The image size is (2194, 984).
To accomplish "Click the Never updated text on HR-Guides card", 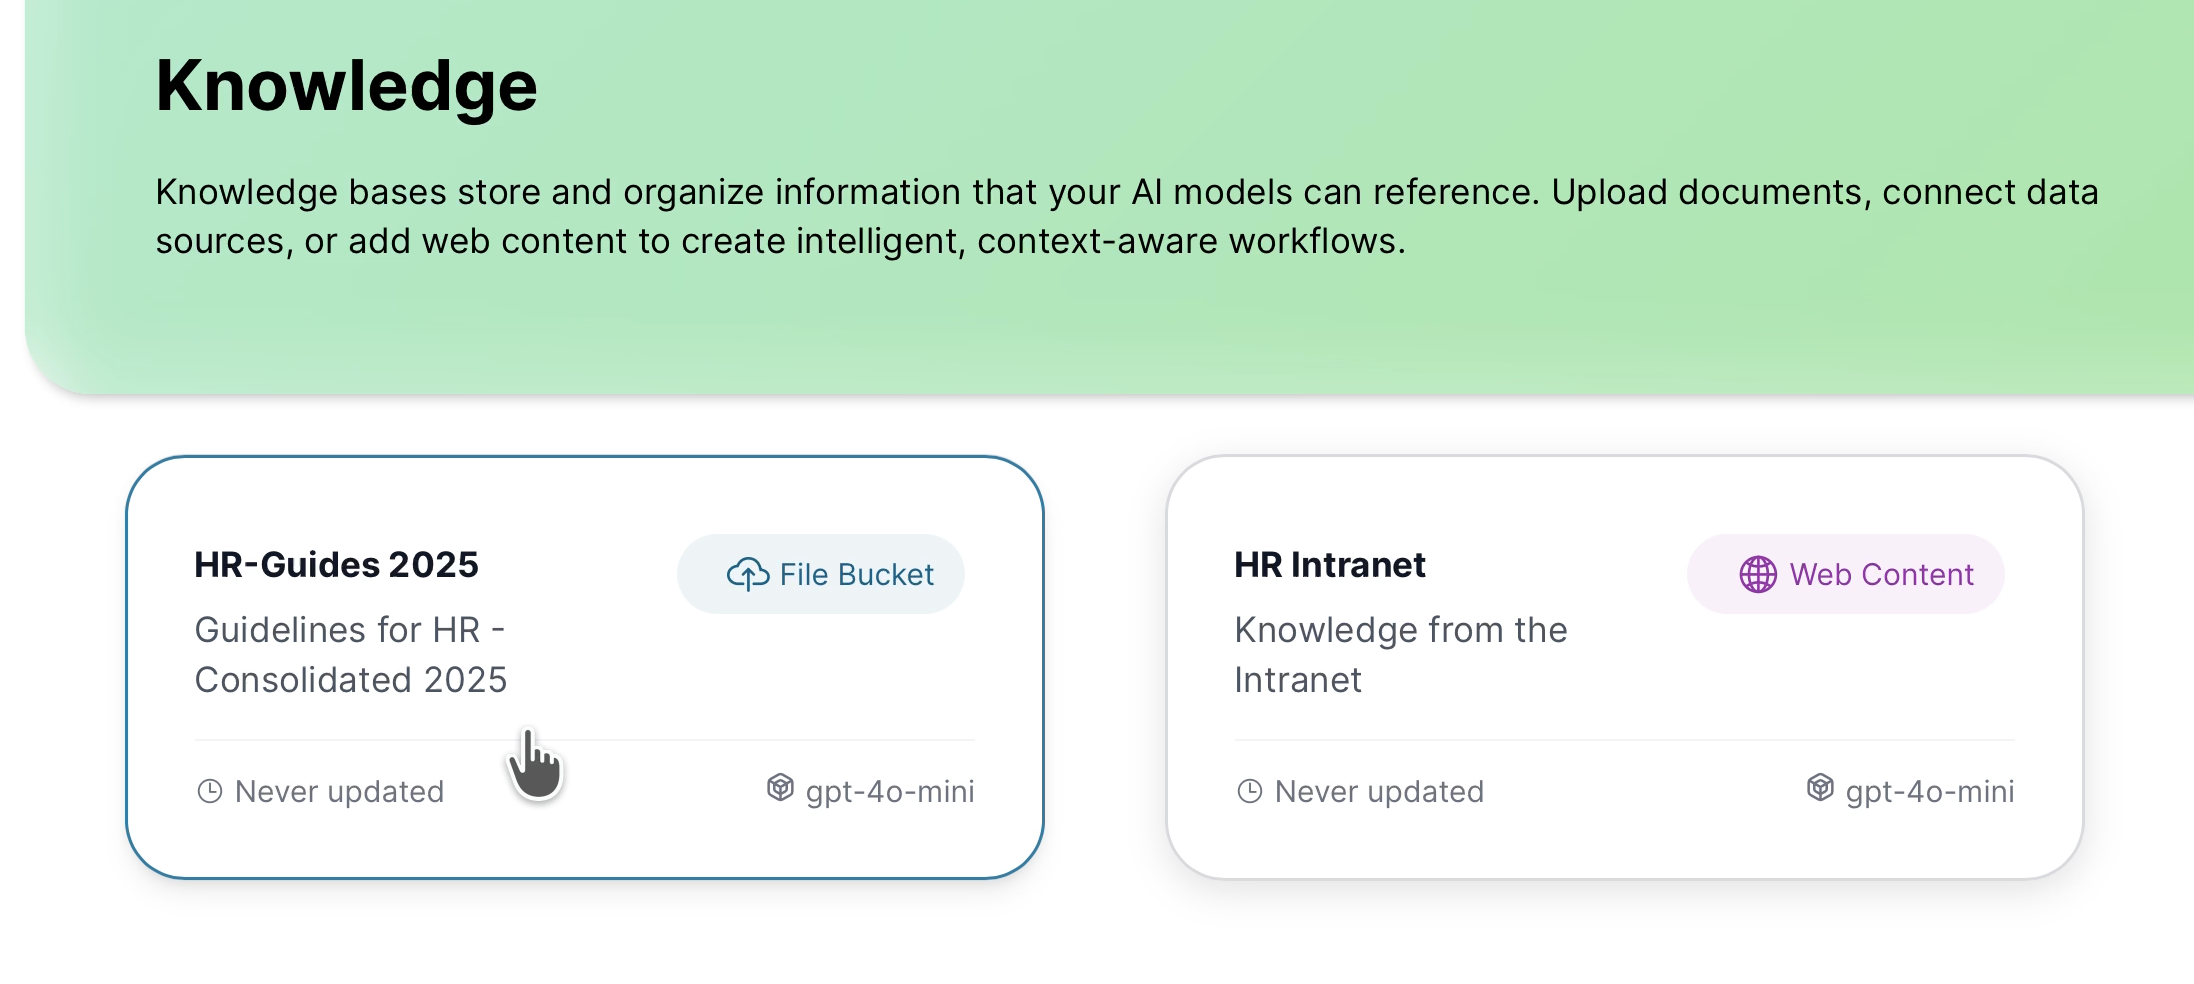I will click(338, 791).
